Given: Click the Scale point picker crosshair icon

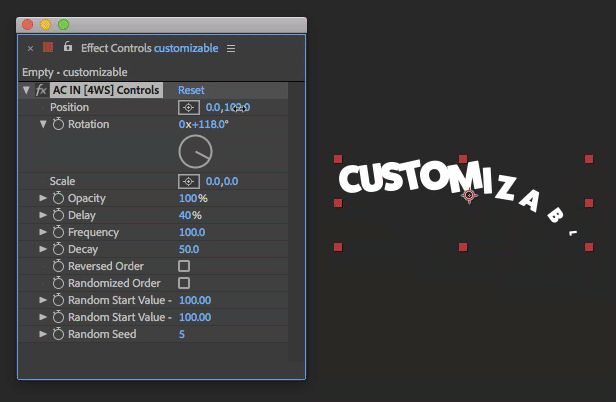Looking at the screenshot, I should [x=188, y=181].
